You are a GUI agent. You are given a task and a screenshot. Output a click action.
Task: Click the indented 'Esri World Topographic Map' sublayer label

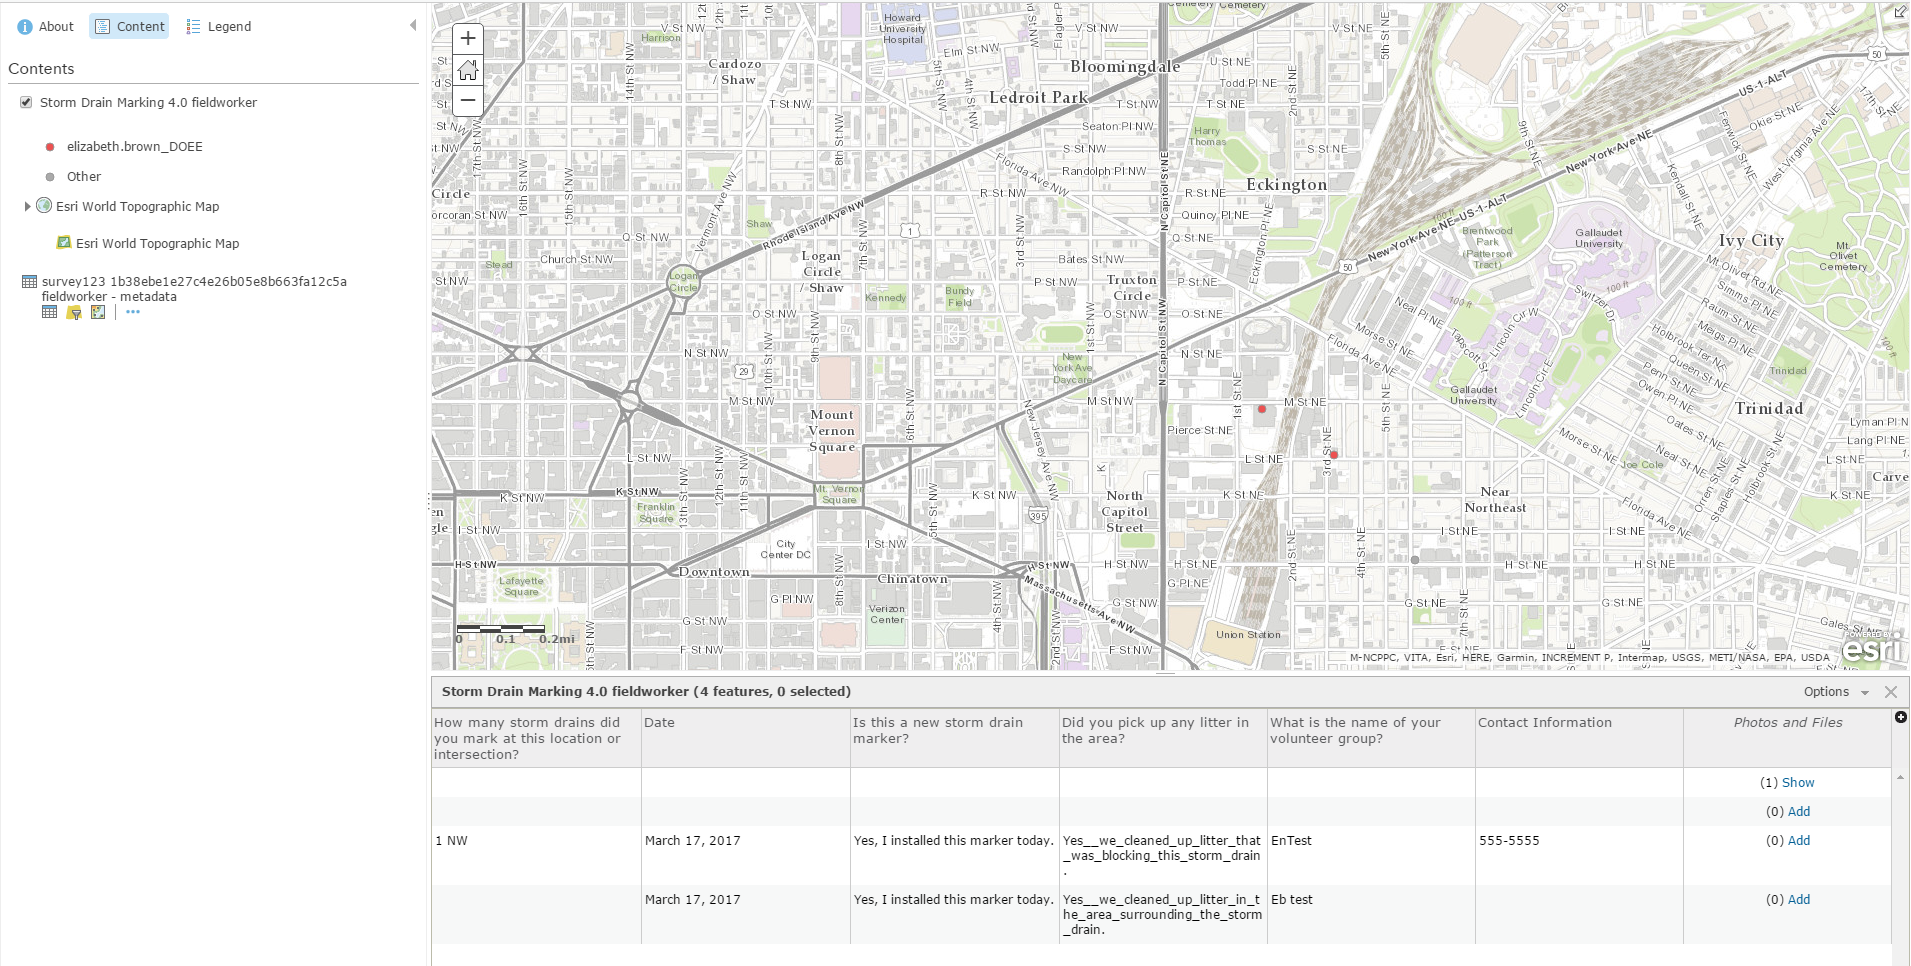[x=158, y=243]
